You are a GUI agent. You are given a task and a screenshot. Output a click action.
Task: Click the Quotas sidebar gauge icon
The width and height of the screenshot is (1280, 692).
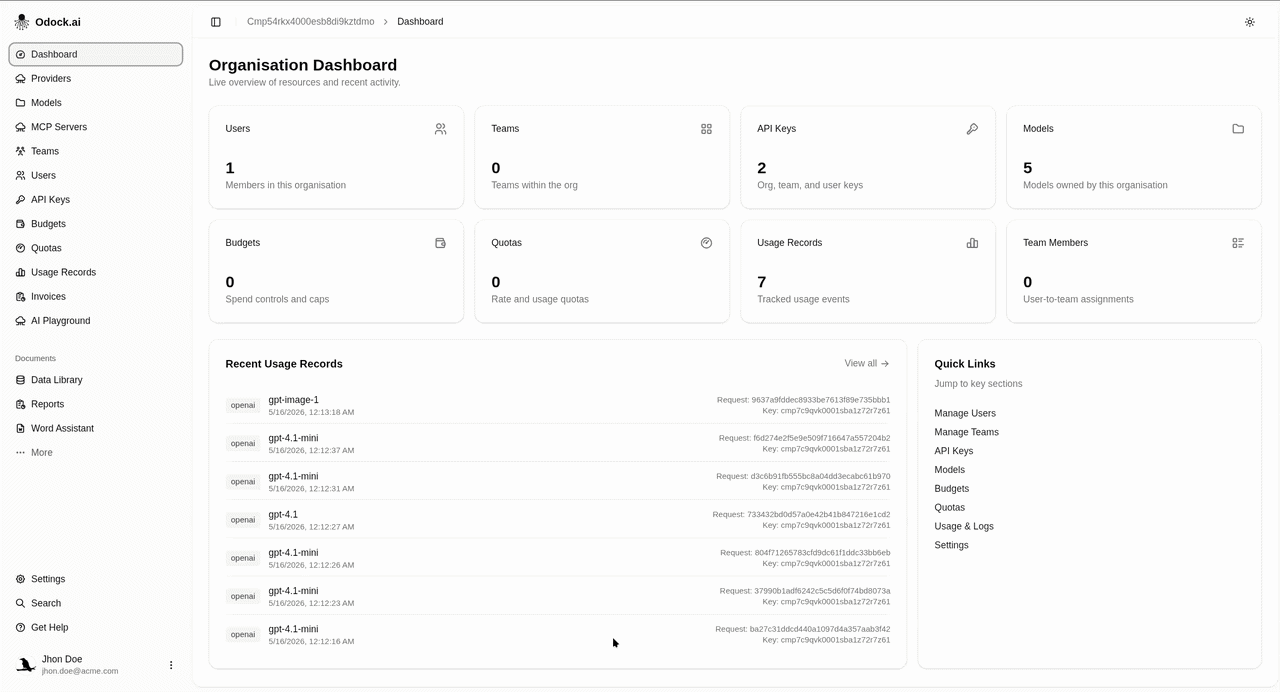coord(21,248)
